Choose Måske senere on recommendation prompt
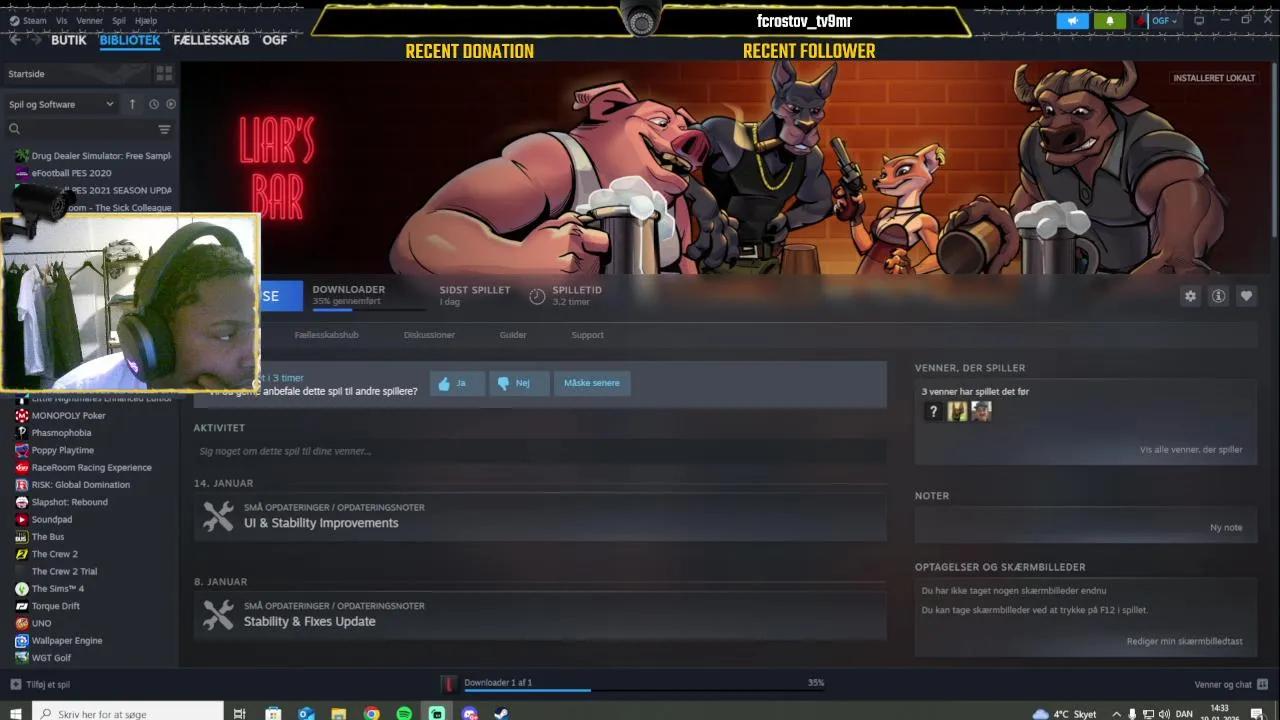 (592, 383)
